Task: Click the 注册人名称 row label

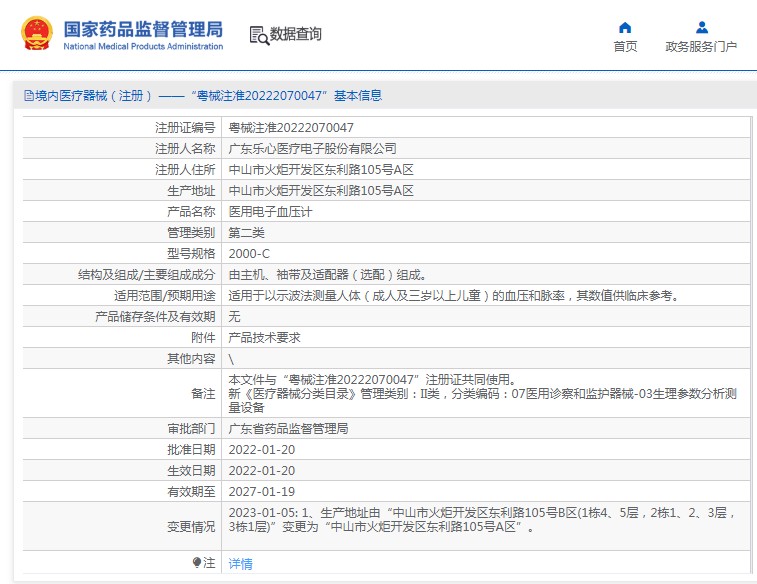Action: (185, 149)
